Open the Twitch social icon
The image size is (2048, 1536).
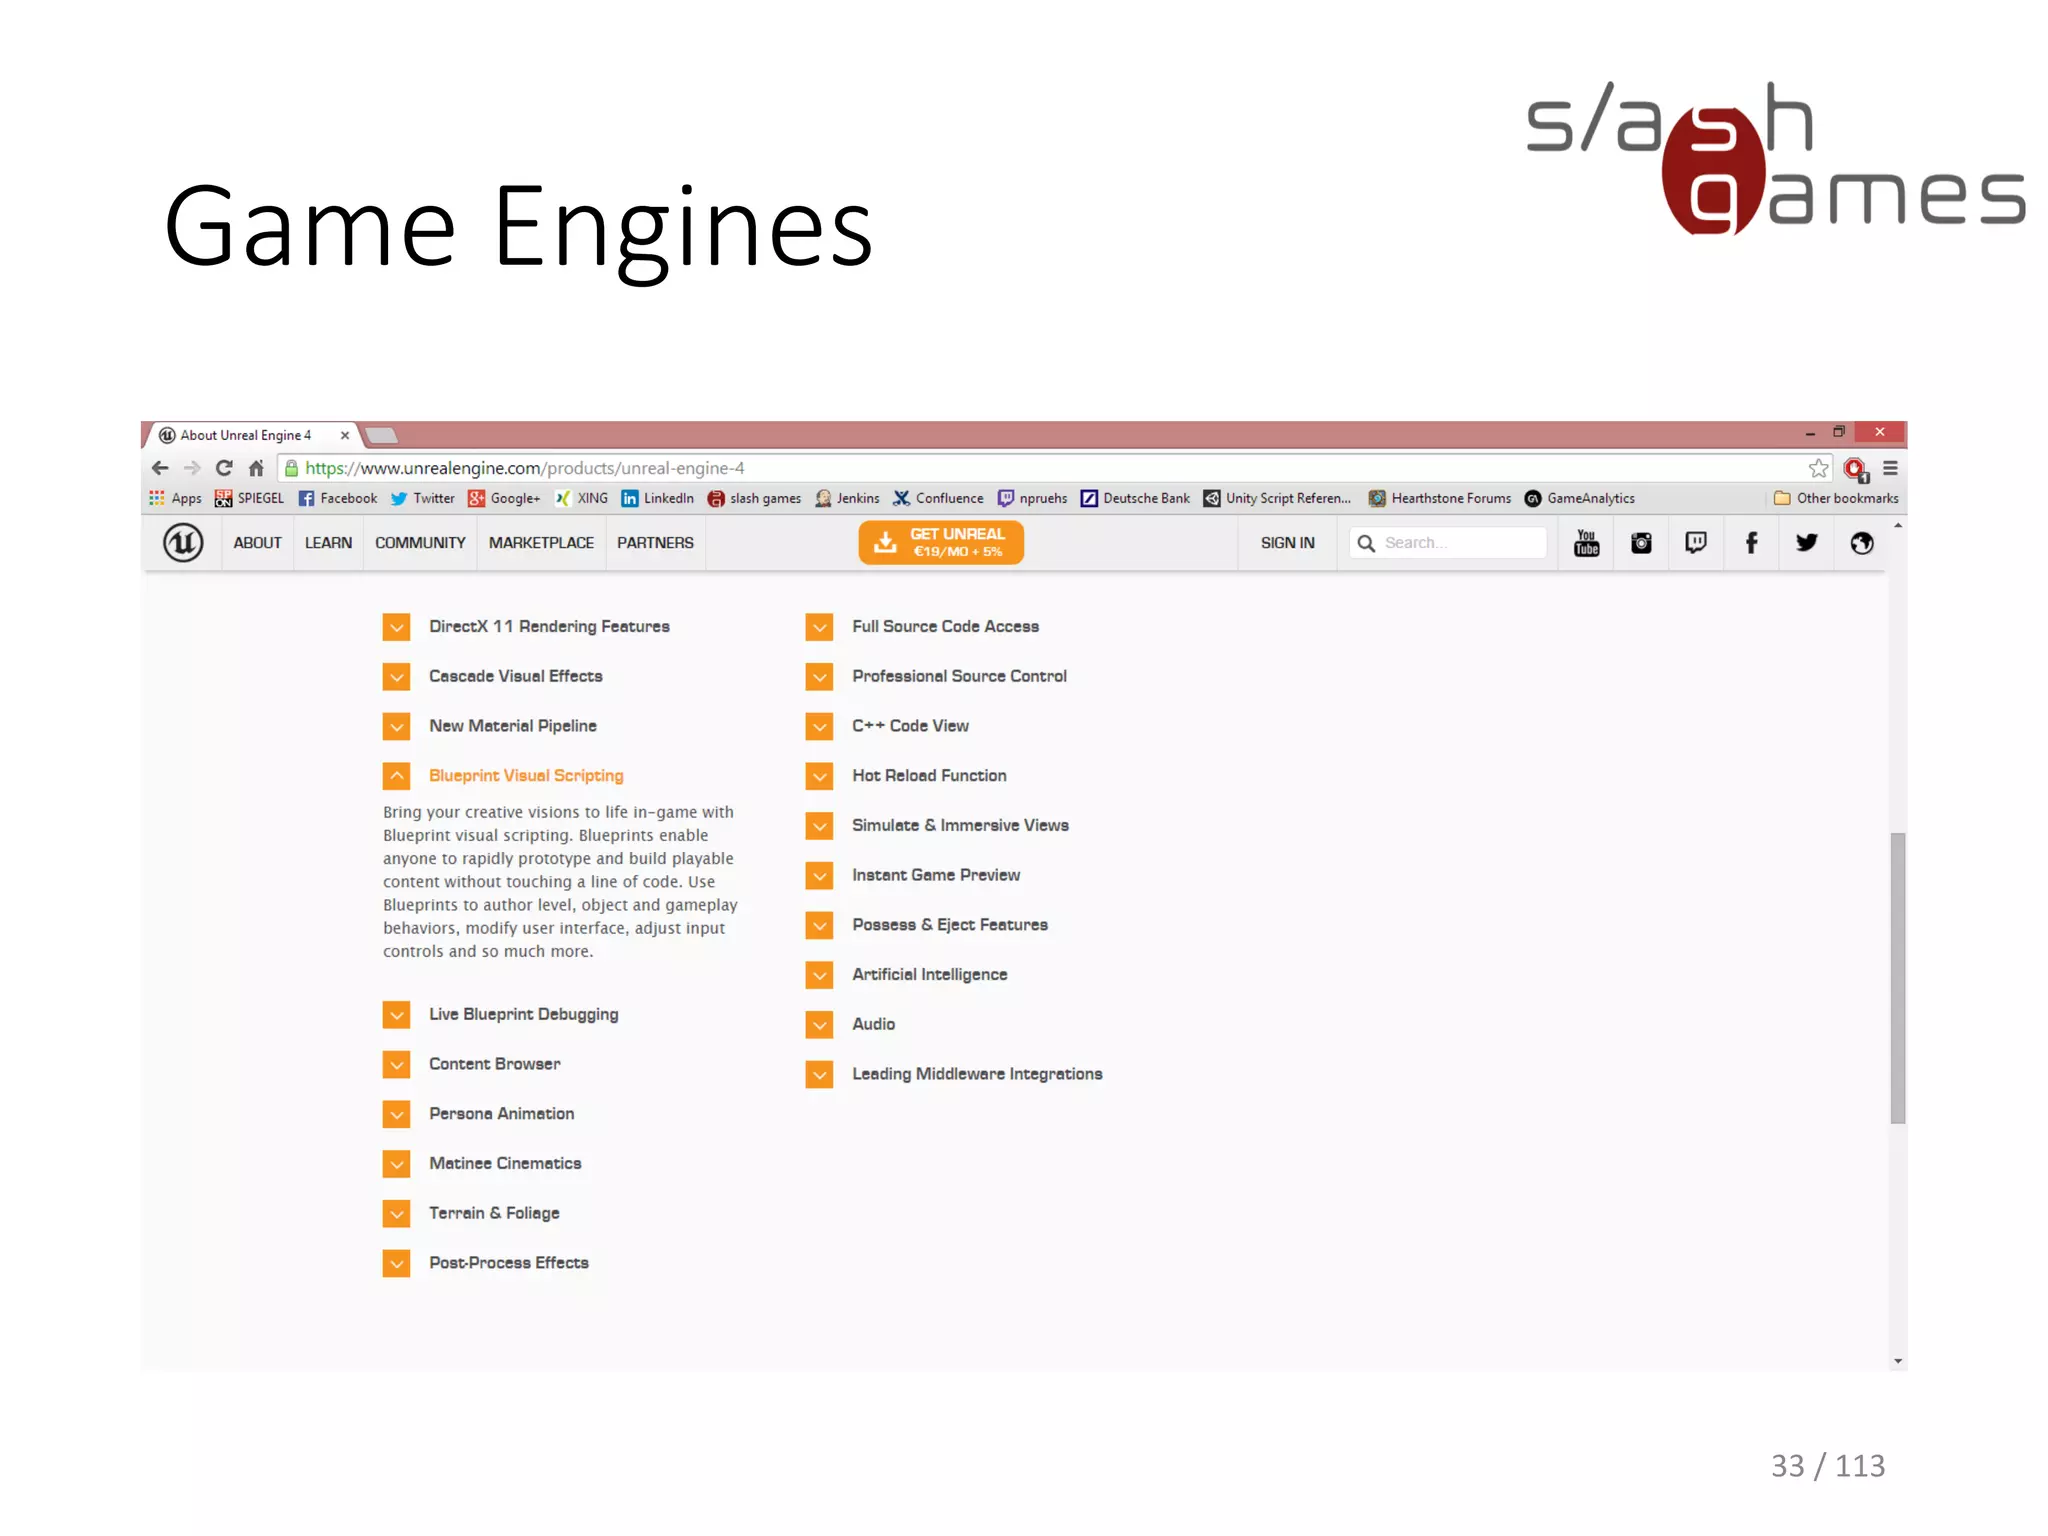click(1696, 543)
